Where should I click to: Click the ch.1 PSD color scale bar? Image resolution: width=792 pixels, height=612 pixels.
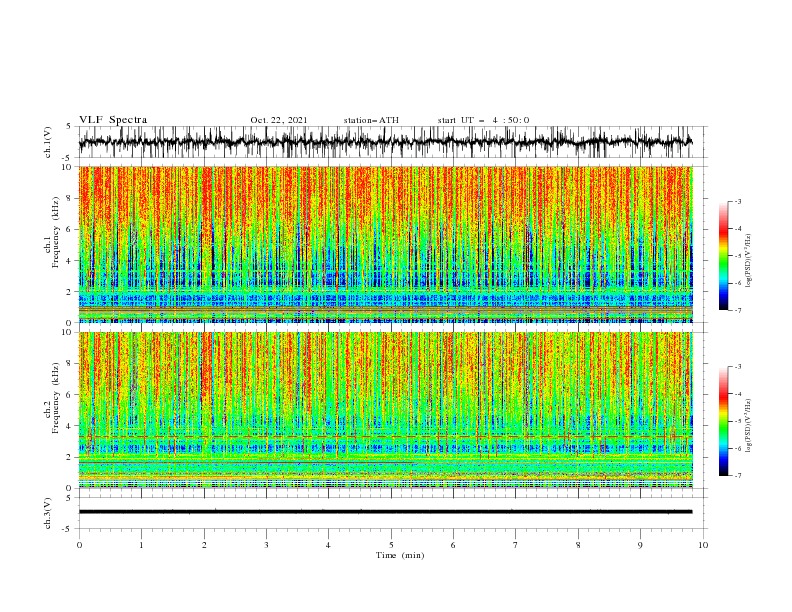click(x=723, y=255)
